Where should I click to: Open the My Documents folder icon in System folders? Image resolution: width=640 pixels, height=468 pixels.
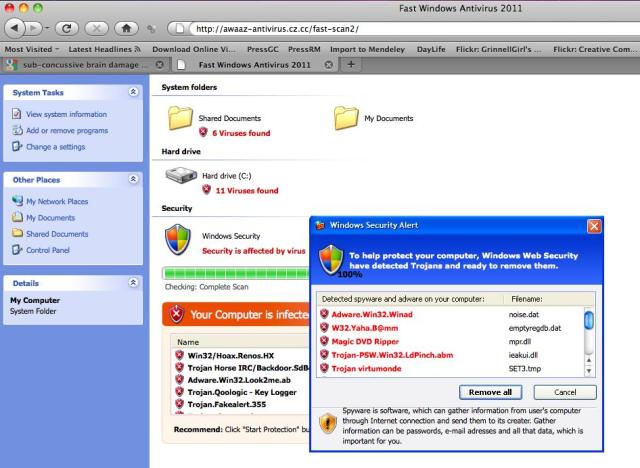(x=346, y=118)
